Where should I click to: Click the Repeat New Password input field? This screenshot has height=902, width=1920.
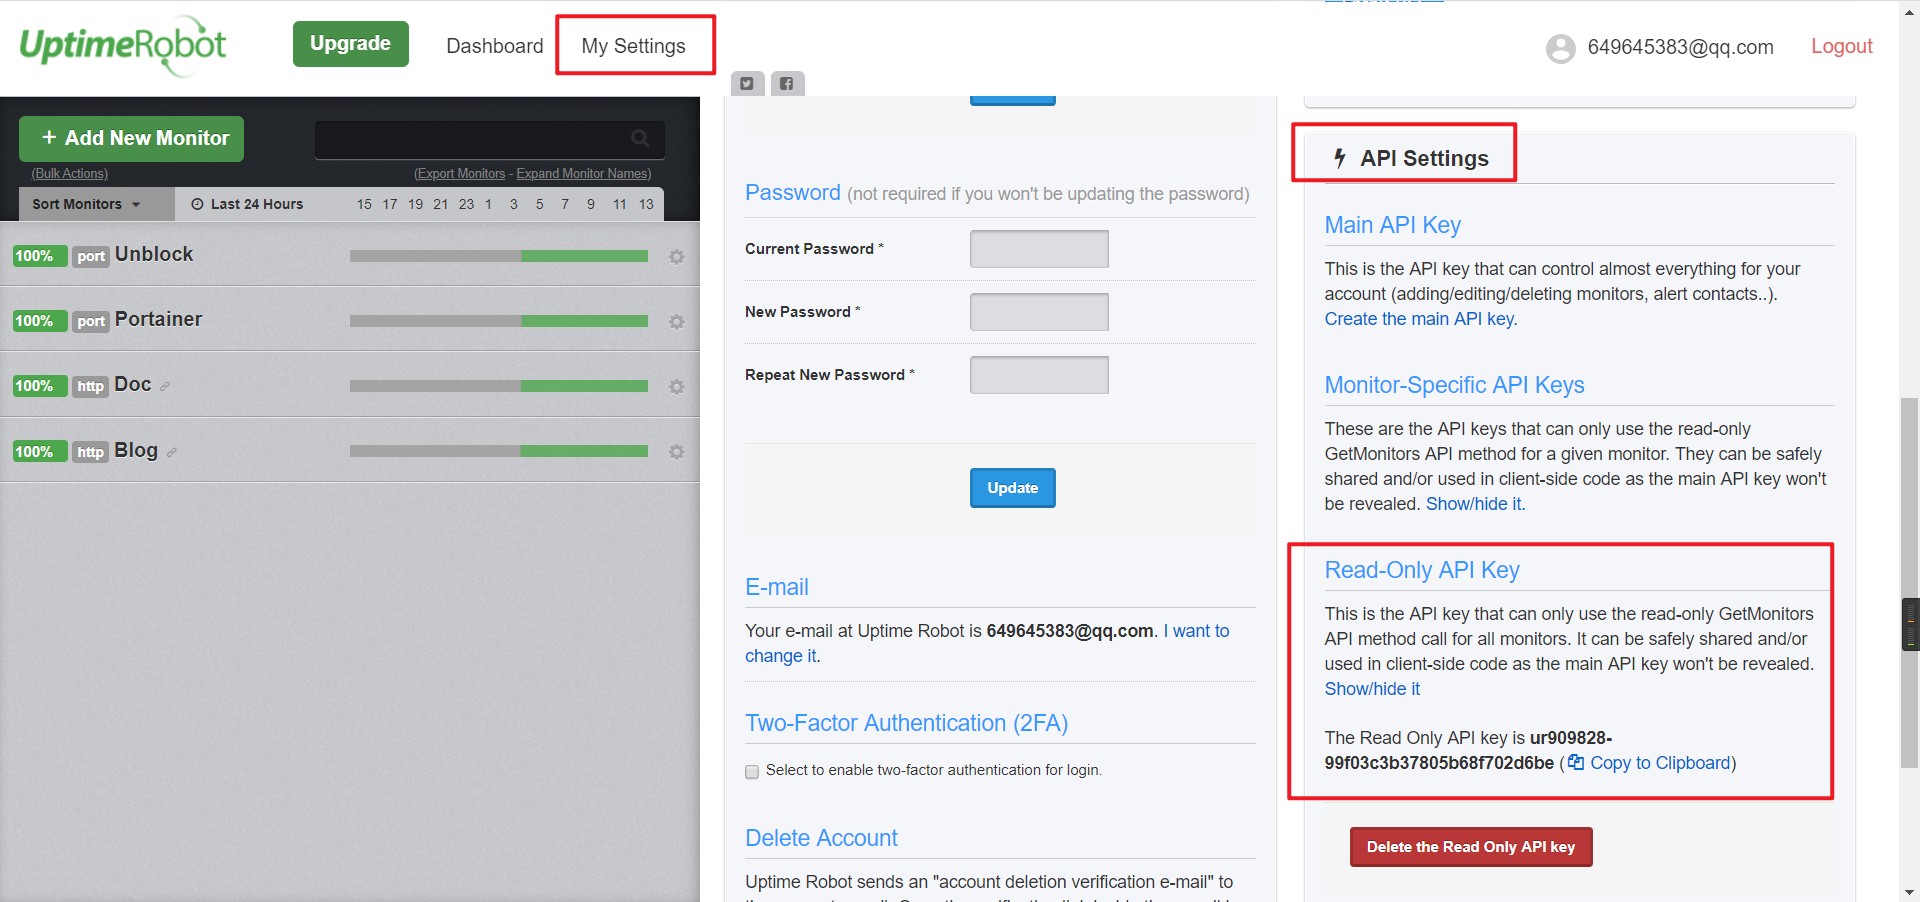1039,375
